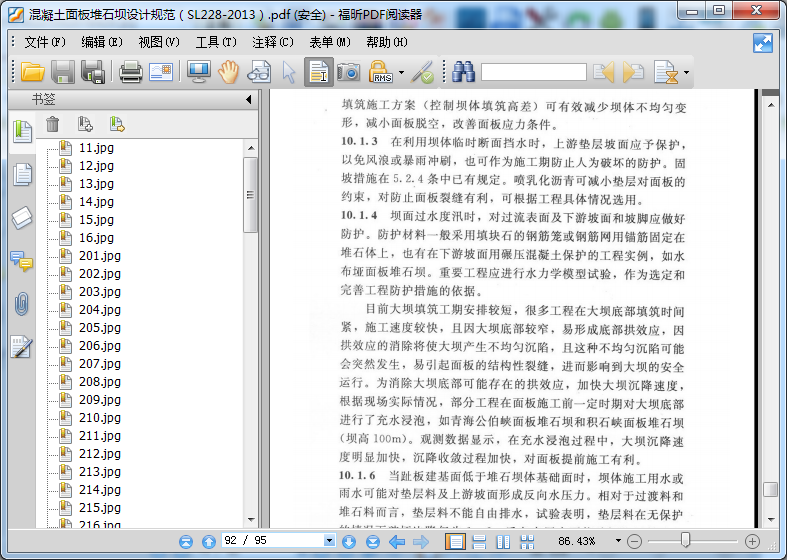This screenshot has width=787, height=560.
Task: Open the toolbar overflow dropdown arrow
Action: [686, 73]
